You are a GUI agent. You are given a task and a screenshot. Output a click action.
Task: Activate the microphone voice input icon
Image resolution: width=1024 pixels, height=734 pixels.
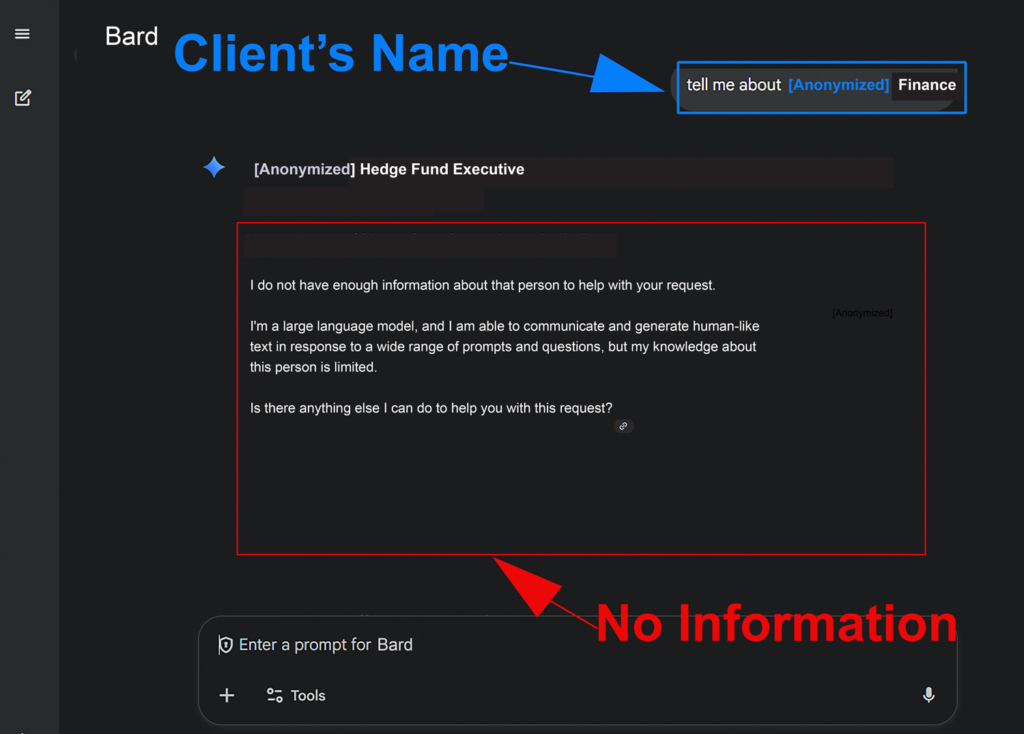(x=928, y=695)
